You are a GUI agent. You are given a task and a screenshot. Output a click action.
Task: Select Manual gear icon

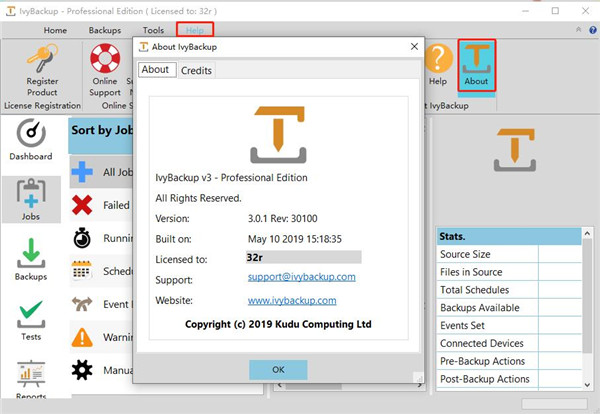[82, 370]
